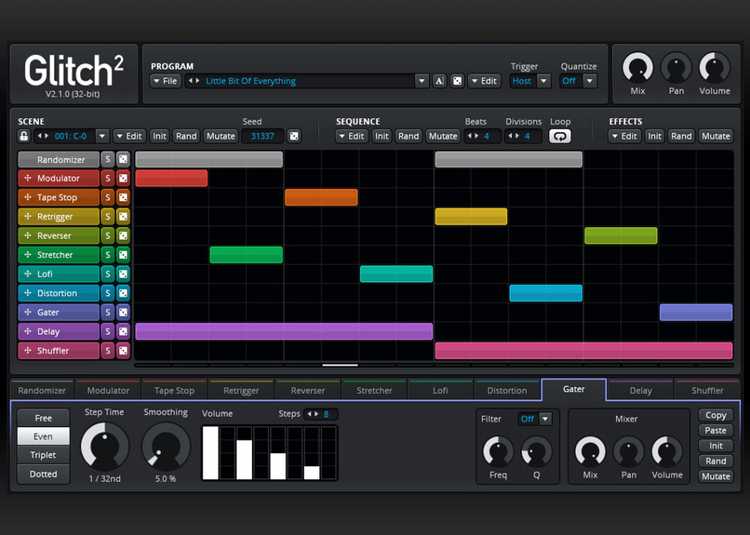Click the first Volume step bar
This screenshot has height=535, width=750.
211,453
